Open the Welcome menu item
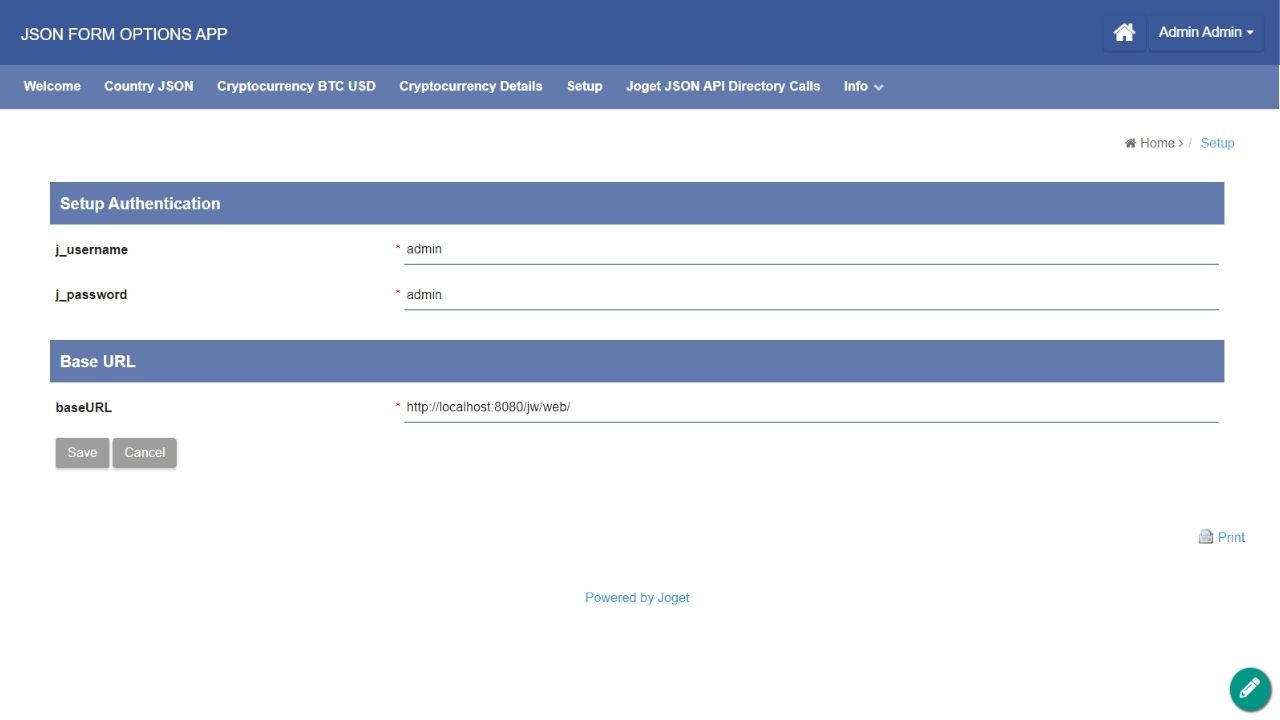 (x=52, y=86)
